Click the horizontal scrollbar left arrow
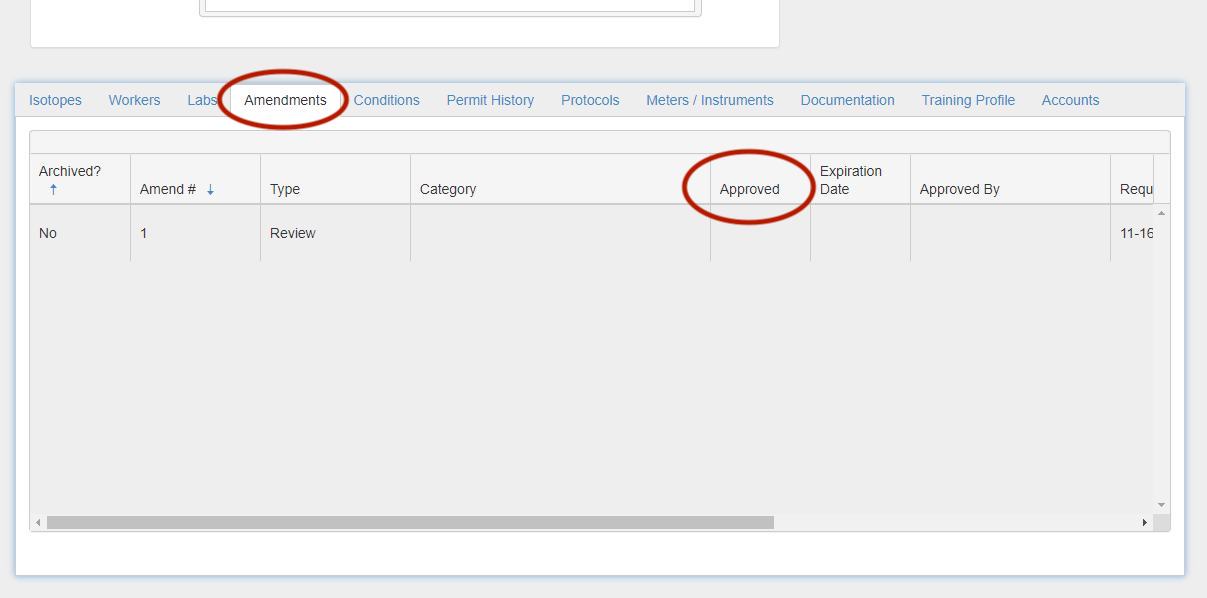The width and height of the screenshot is (1207, 598). coord(38,522)
